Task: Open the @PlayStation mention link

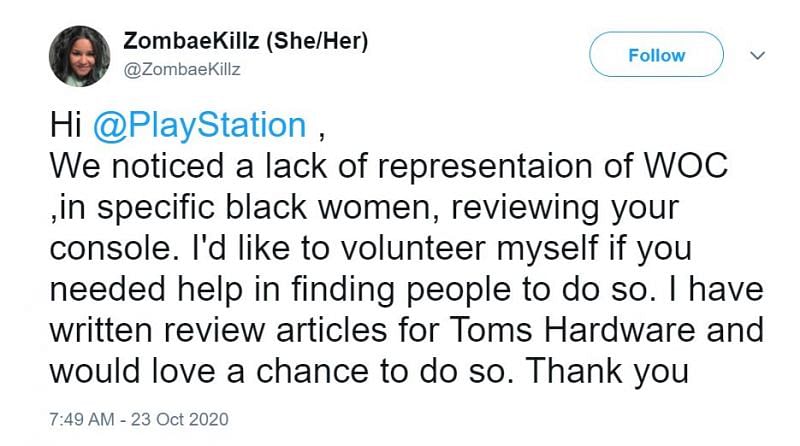Action: click(x=199, y=126)
